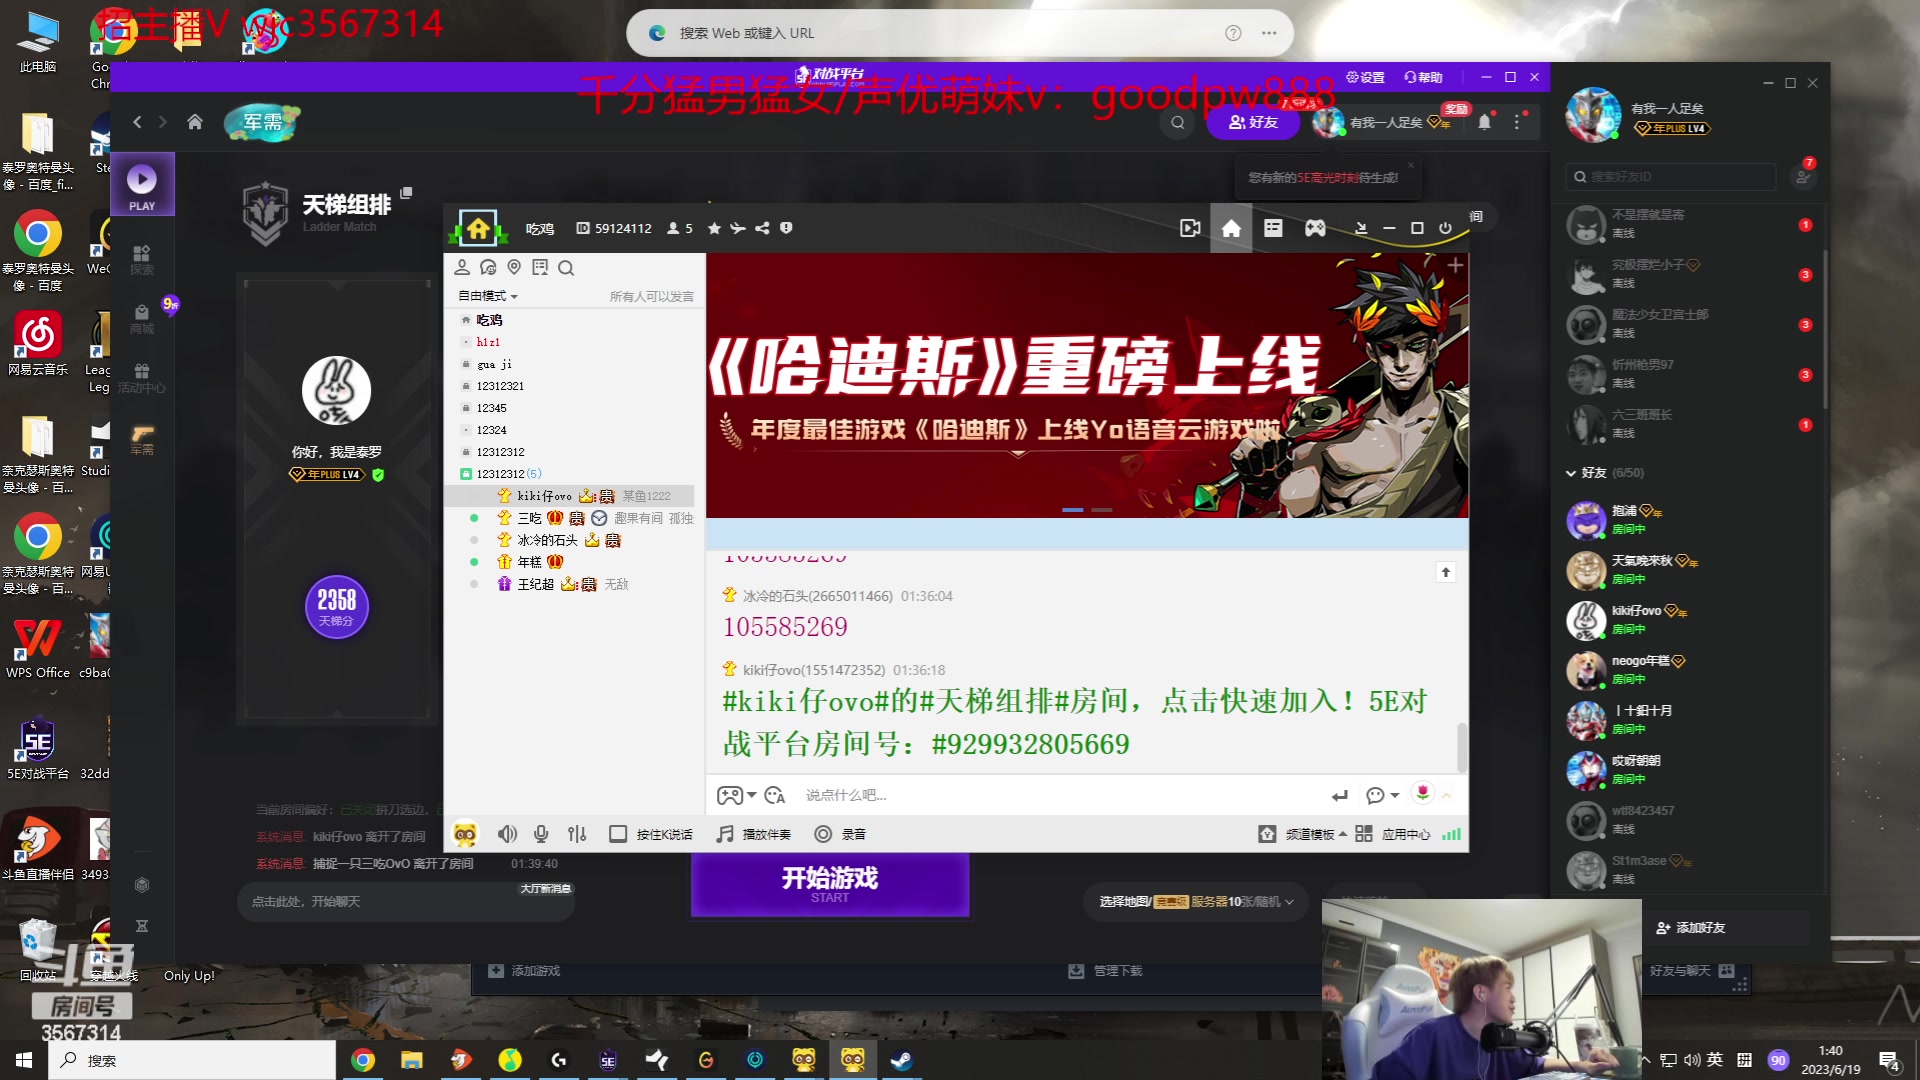Click the notification bell in 5E header
Image resolution: width=1920 pixels, height=1080 pixels.
(x=1485, y=122)
